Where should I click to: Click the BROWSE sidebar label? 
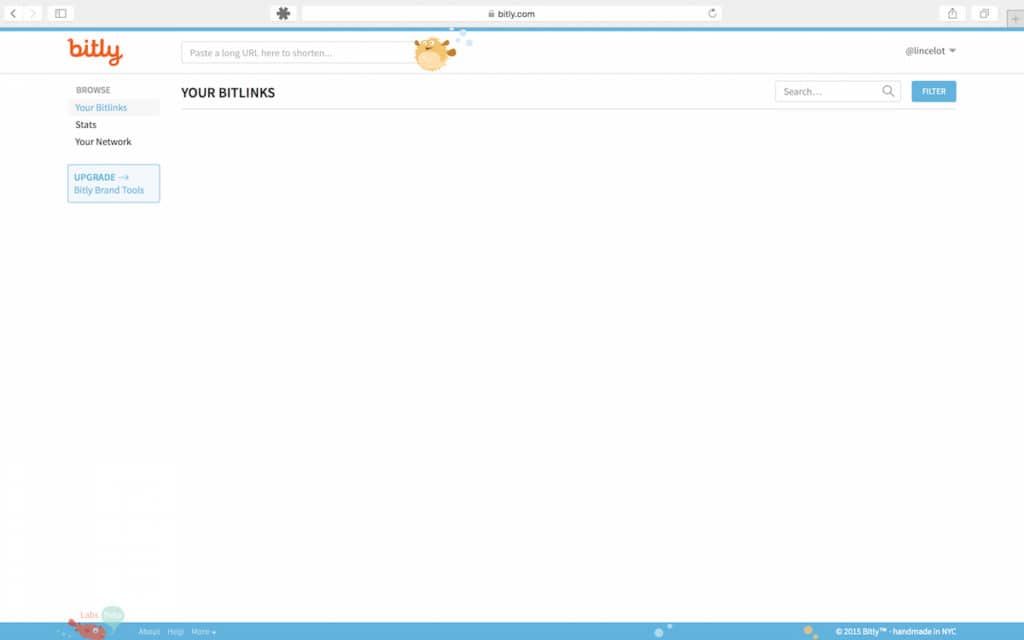[93, 89]
